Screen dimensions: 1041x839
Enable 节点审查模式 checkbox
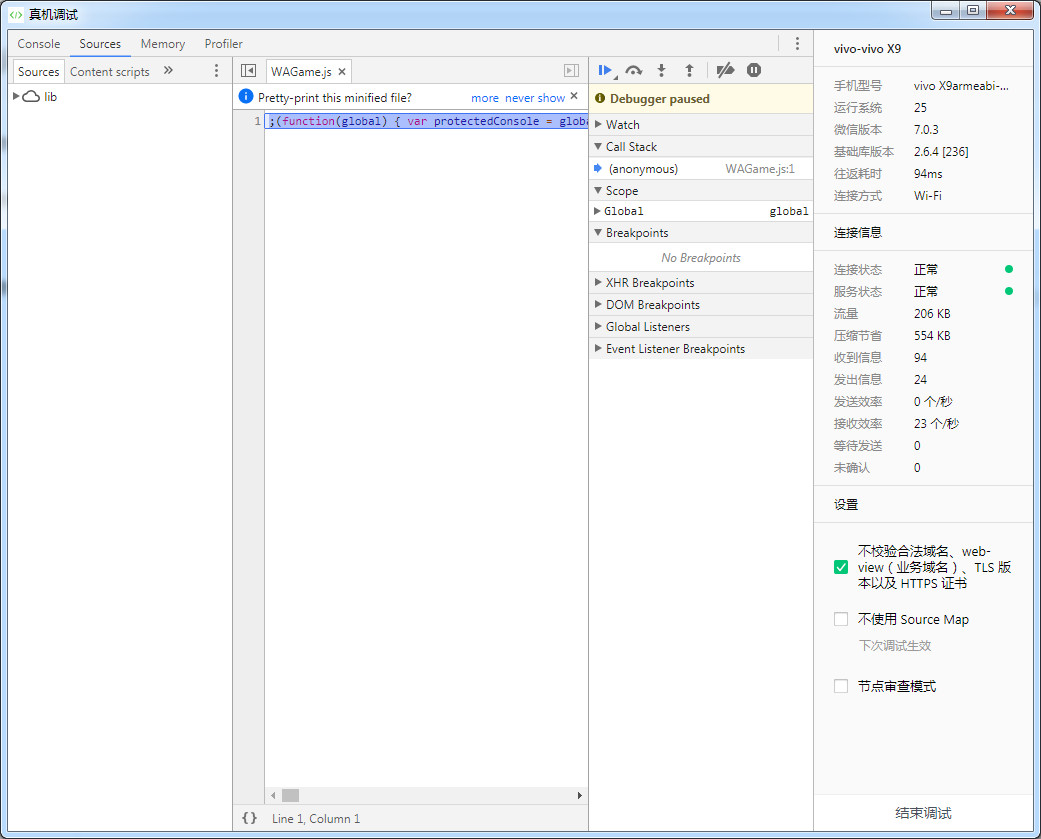[841, 686]
